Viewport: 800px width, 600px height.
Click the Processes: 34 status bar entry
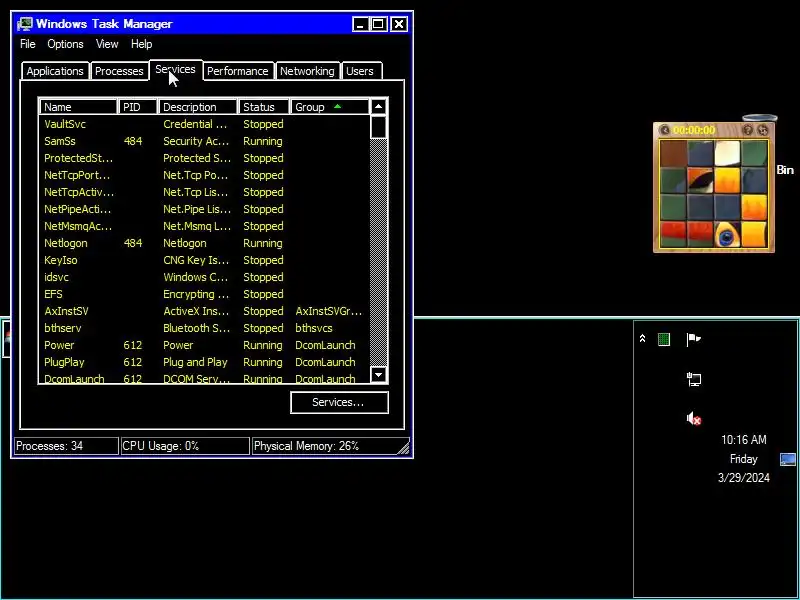pyautogui.click(x=66, y=446)
